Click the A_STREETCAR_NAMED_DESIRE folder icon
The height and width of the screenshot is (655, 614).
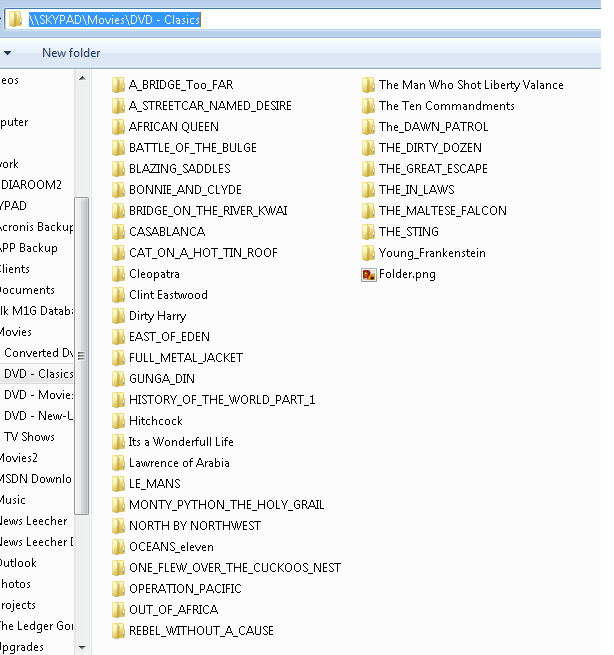coord(118,106)
